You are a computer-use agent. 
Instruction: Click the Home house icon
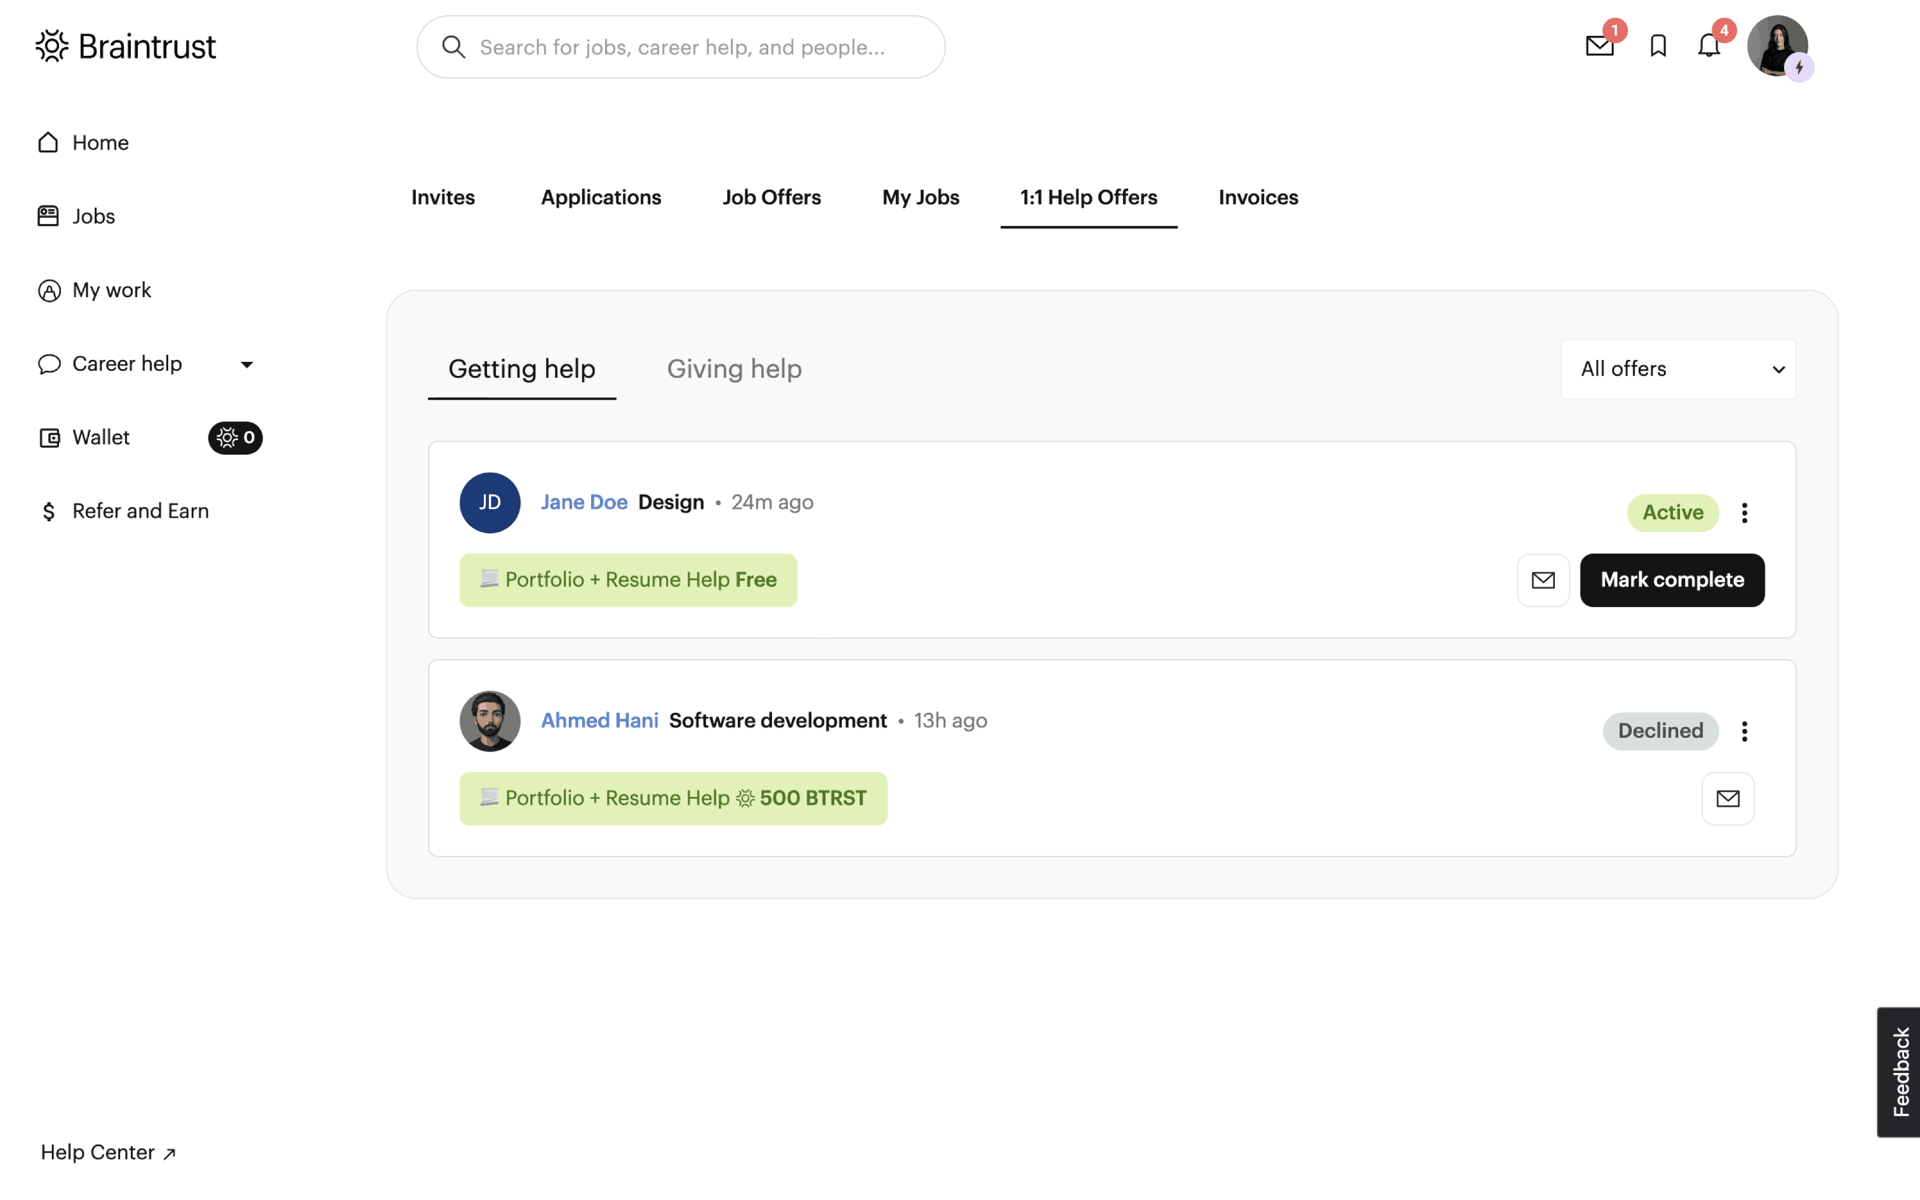(48, 143)
